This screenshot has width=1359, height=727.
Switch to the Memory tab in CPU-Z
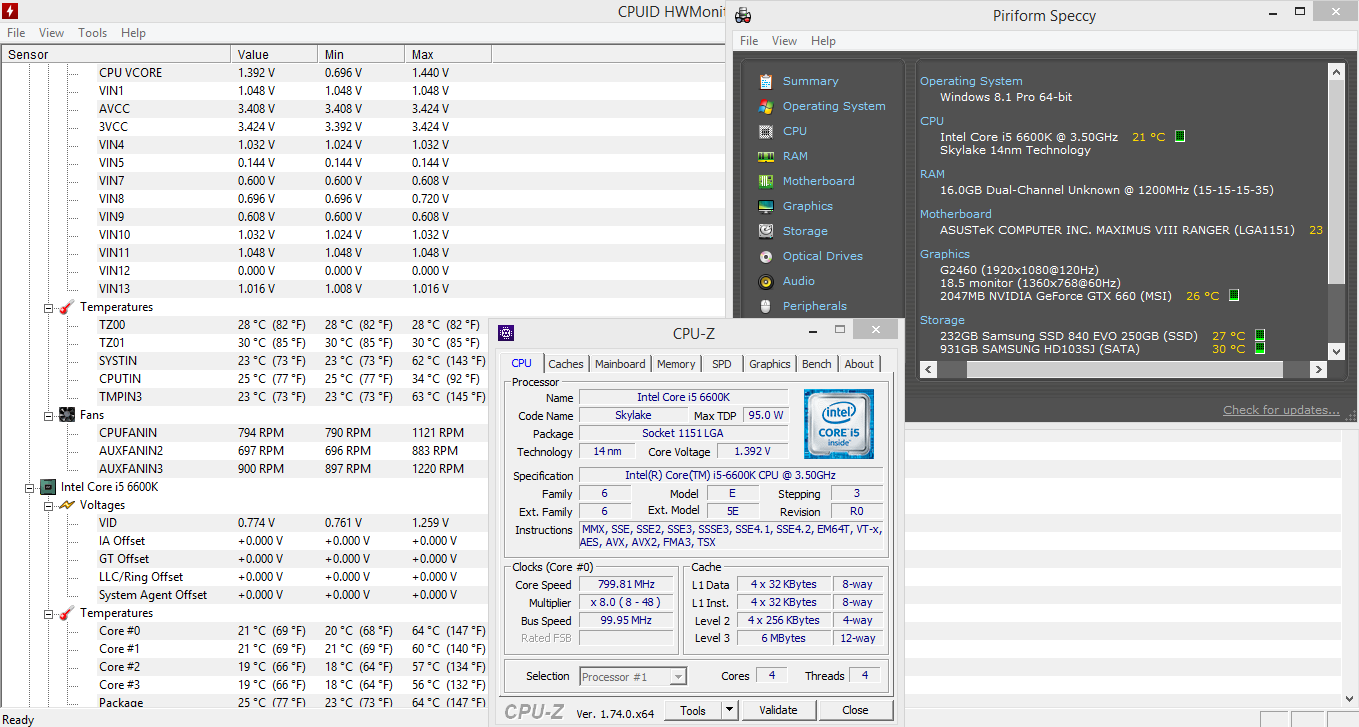(676, 364)
